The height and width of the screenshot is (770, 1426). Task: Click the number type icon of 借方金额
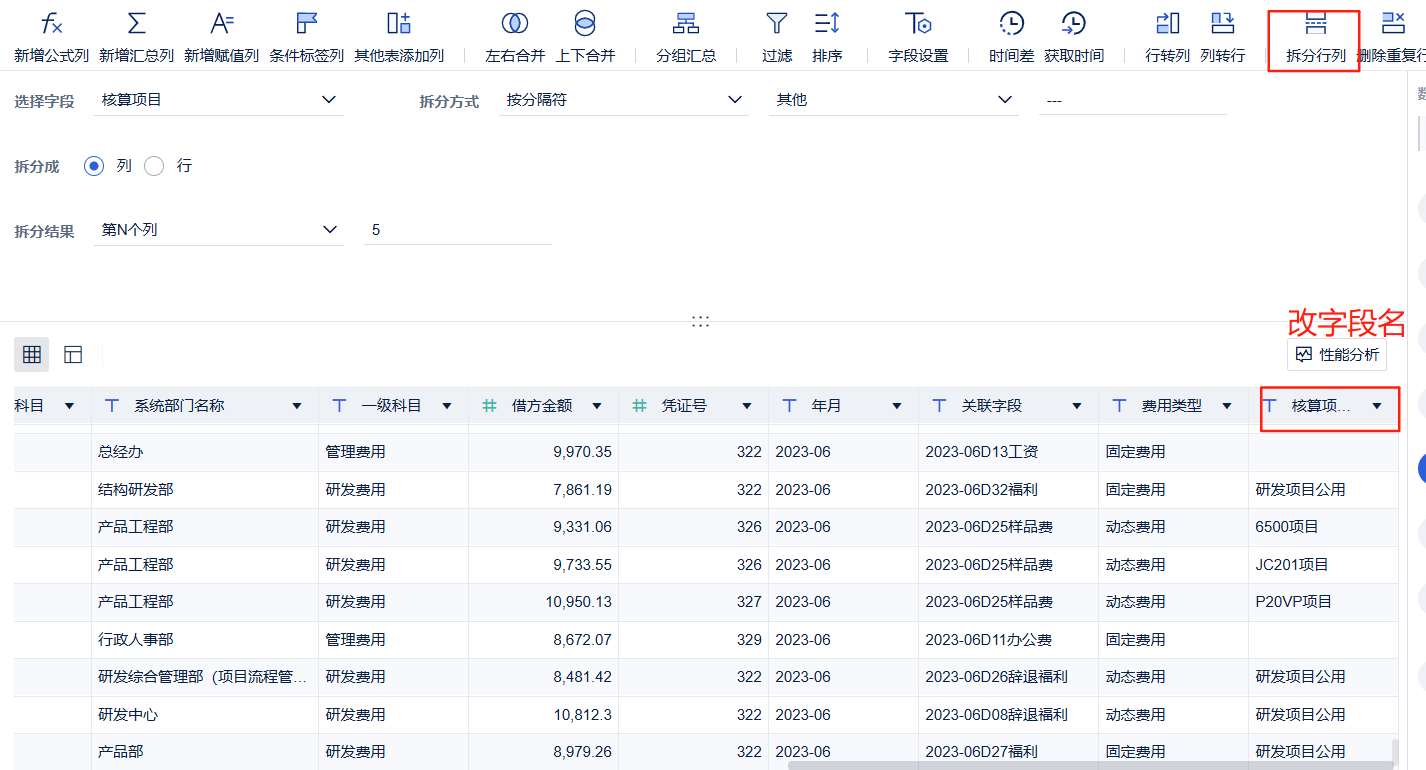click(x=489, y=406)
